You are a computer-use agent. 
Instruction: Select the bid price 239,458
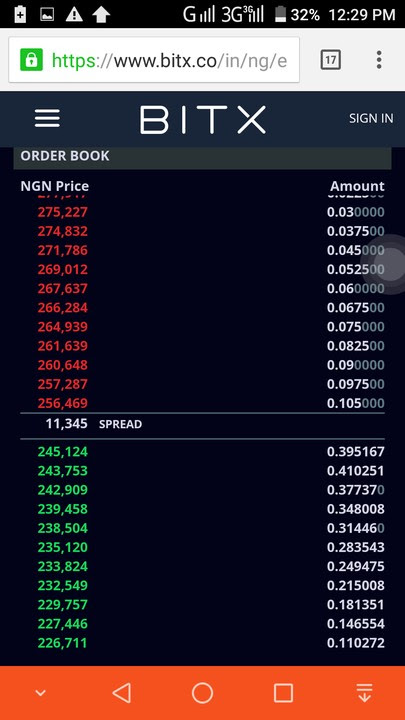(x=62, y=509)
